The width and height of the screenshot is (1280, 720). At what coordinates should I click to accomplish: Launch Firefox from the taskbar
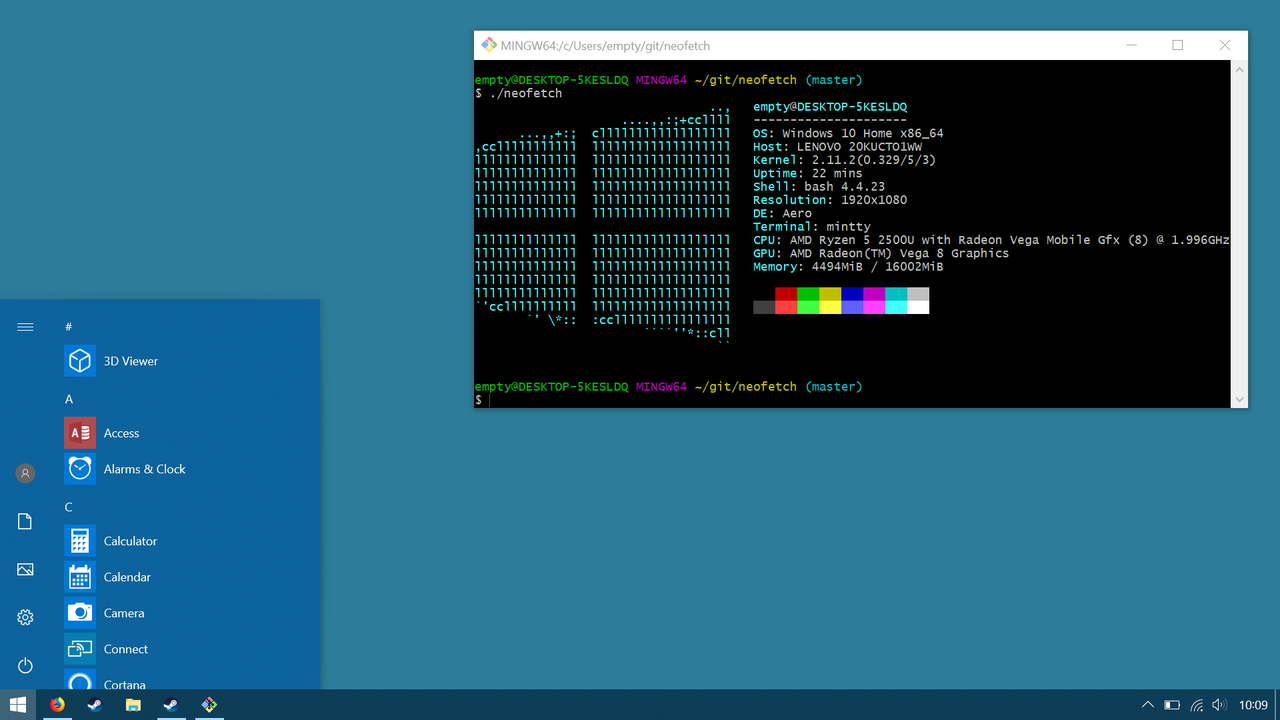tap(57, 705)
